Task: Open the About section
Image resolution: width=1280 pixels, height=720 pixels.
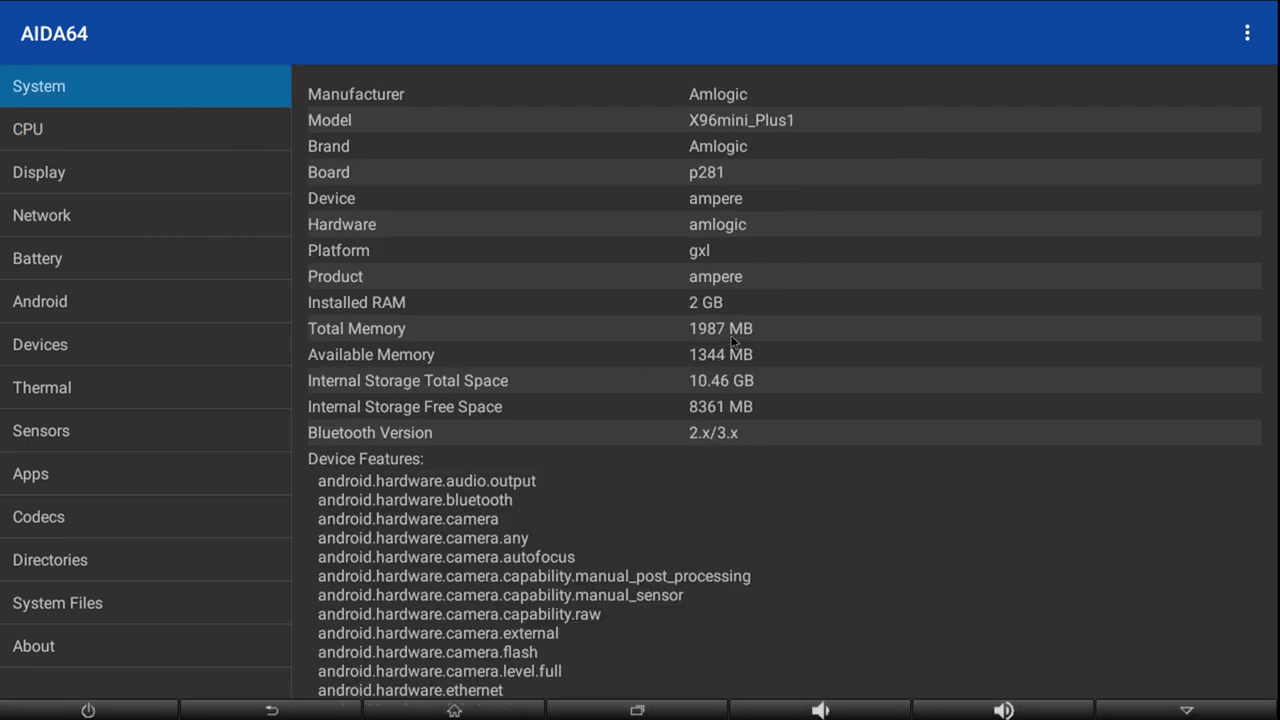Action: click(145, 645)
